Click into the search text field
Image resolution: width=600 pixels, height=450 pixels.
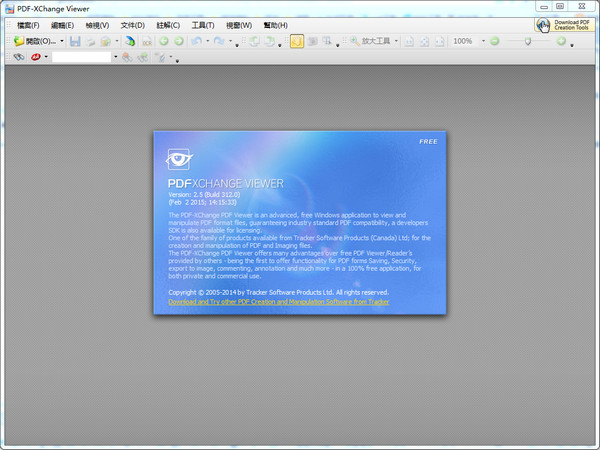81,58
